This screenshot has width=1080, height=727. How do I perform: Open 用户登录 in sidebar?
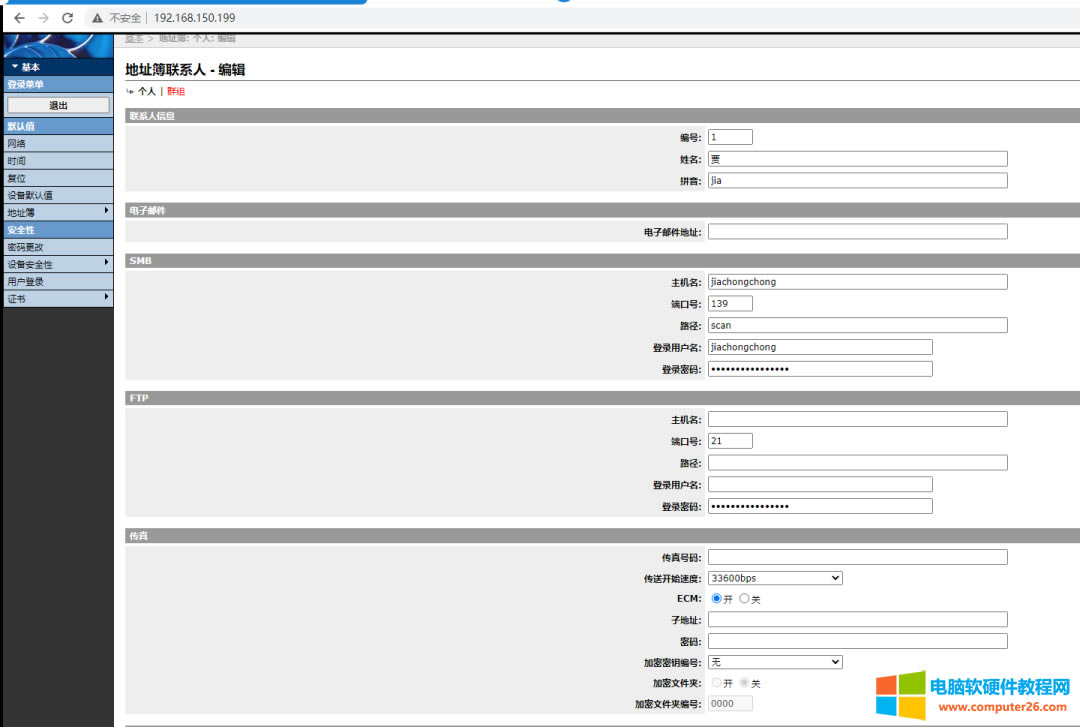[x=57, y=282]
